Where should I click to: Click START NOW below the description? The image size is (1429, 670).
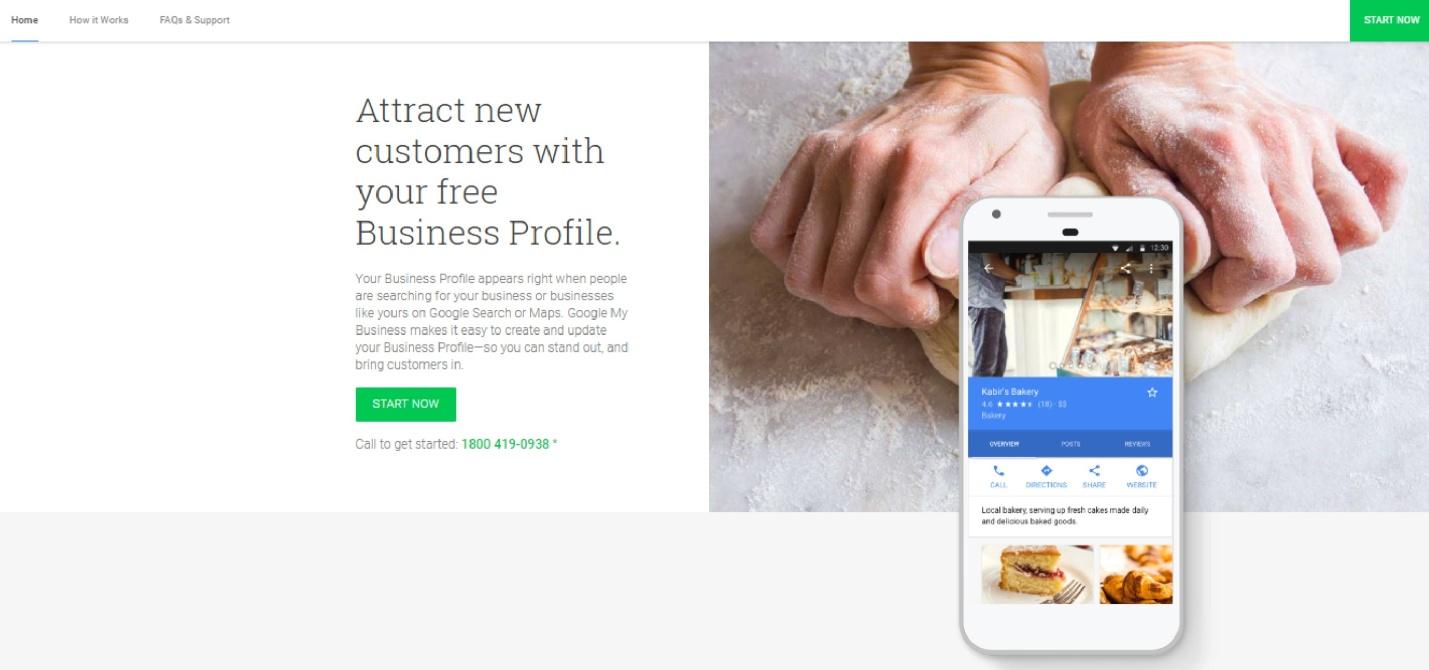[x=405, y=404]
